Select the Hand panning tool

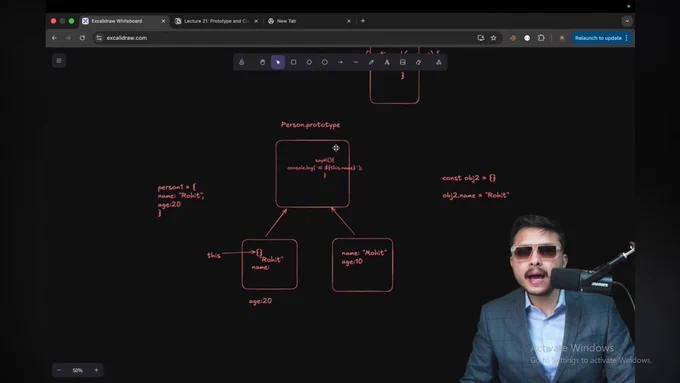tap(262, 62)
